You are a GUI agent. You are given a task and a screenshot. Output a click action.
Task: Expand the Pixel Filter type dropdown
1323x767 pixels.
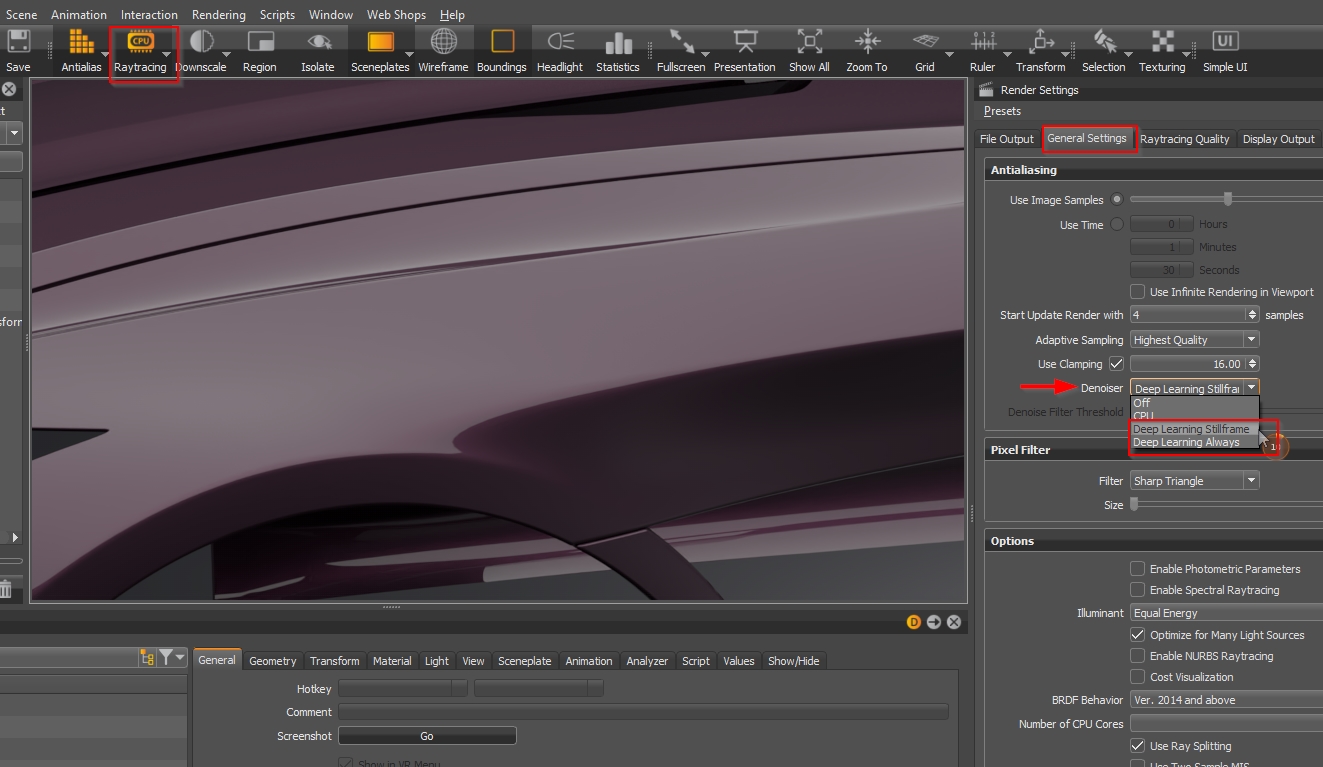click(x=1194, y=481)
